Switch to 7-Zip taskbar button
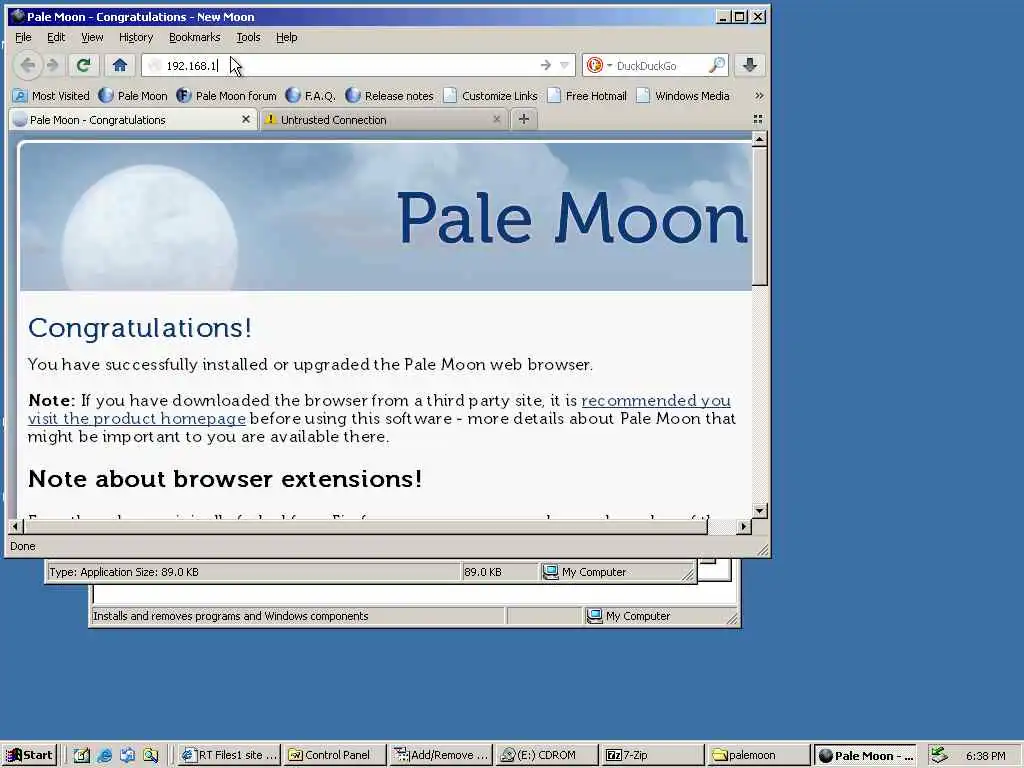The image size is (1024, 768). coord(653,755)
